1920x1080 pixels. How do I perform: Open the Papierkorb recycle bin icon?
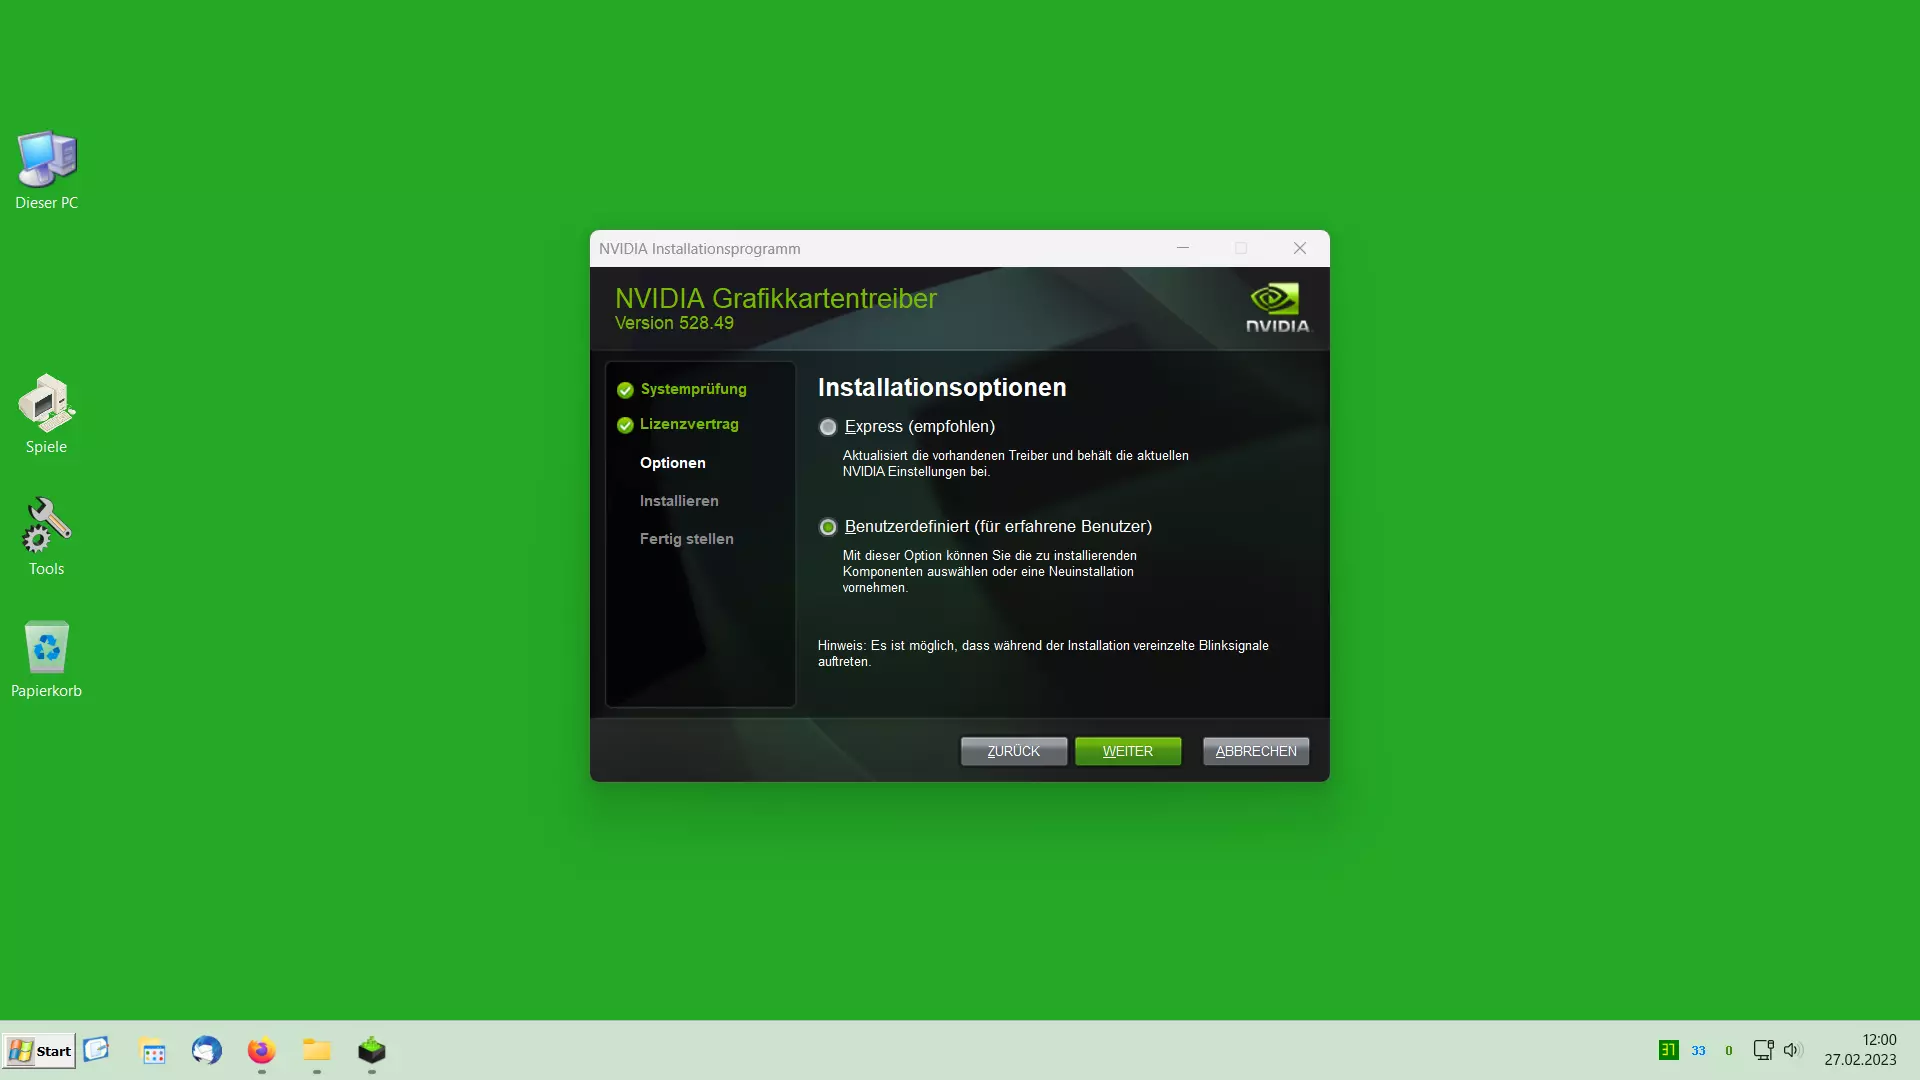(46, 659)
